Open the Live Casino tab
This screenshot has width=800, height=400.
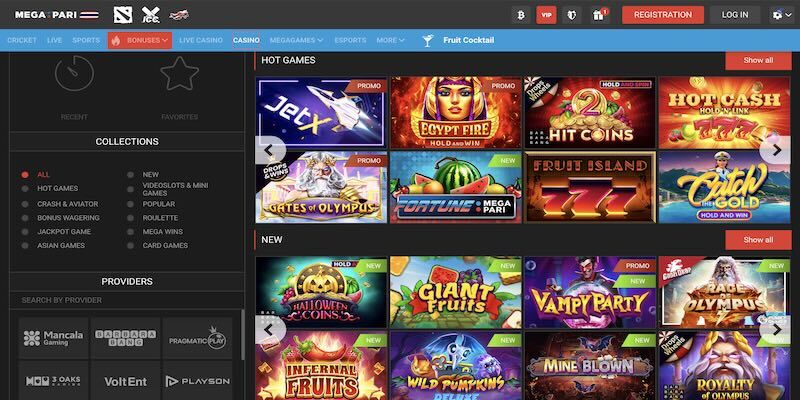click(201, 40)
